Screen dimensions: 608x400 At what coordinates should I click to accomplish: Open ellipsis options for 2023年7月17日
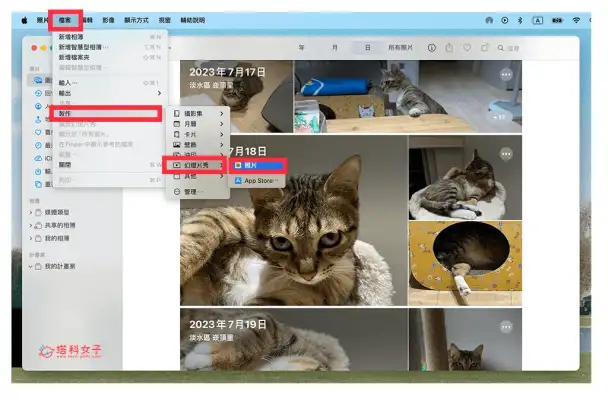click(506, 74)
